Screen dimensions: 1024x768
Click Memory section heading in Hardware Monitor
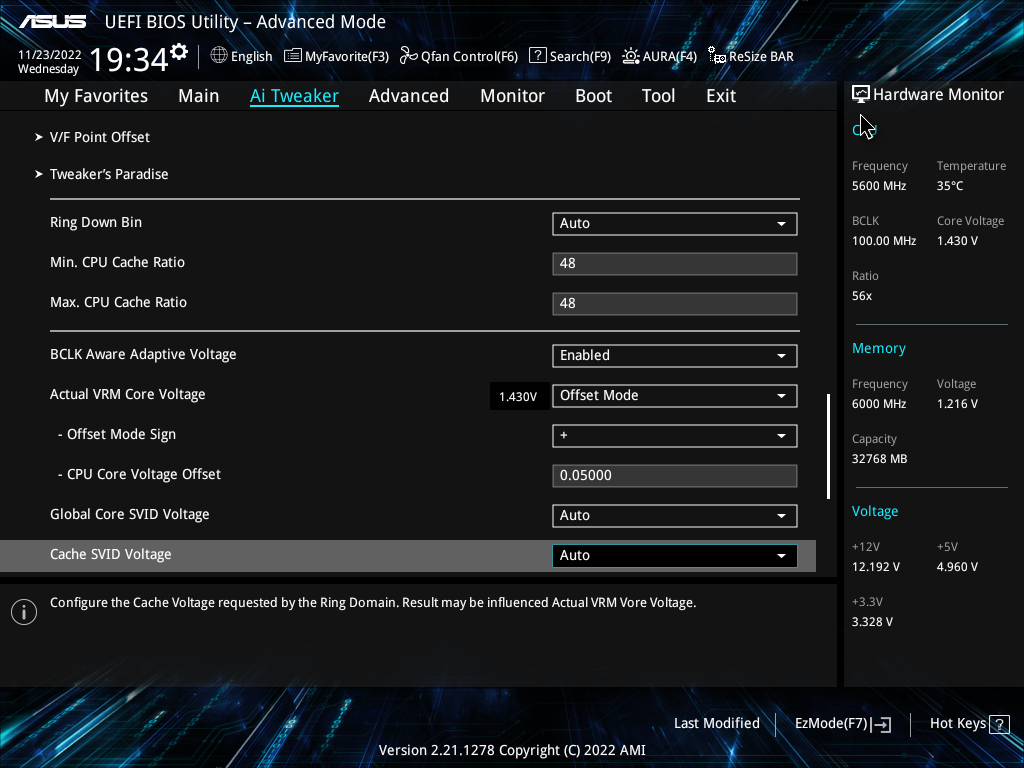click(878, 348)
